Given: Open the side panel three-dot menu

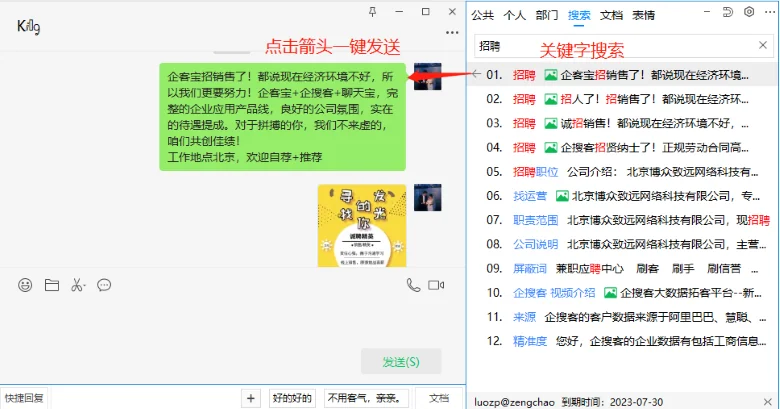Looking at the screenshot, I should [771, 12].
